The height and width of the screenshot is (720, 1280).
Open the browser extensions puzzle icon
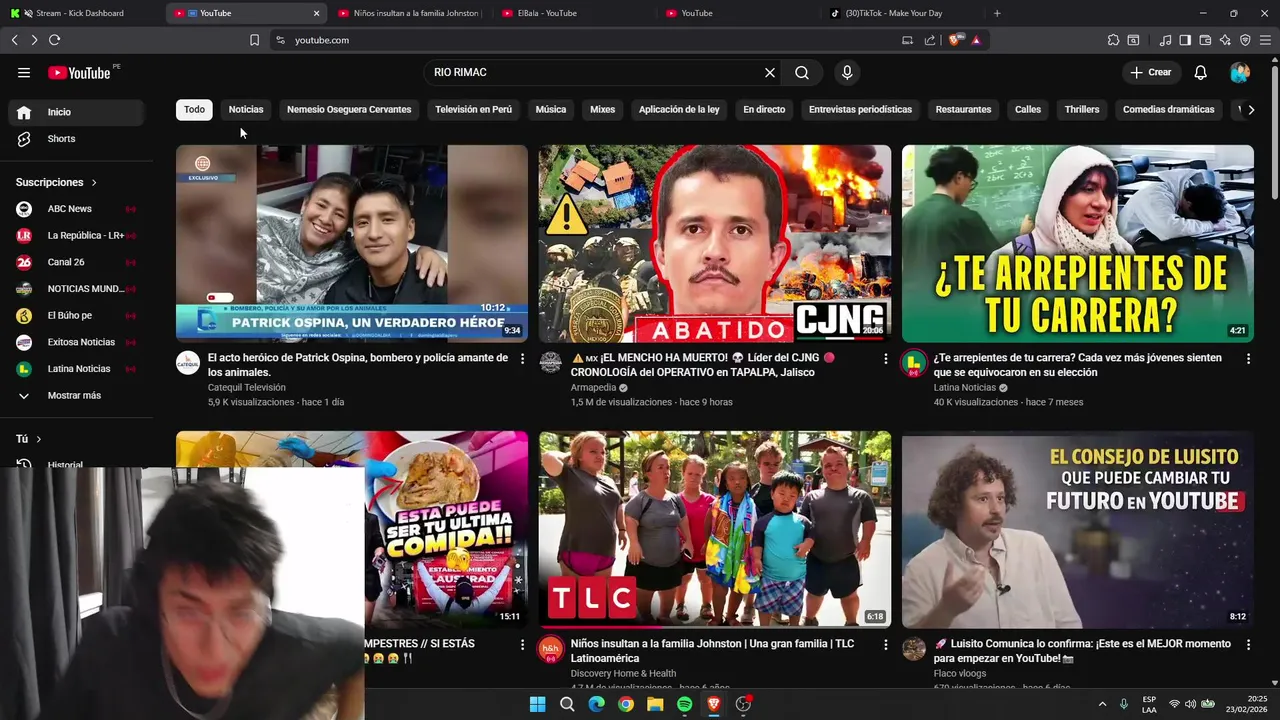pyautogui.click(x=1113, y=40)
